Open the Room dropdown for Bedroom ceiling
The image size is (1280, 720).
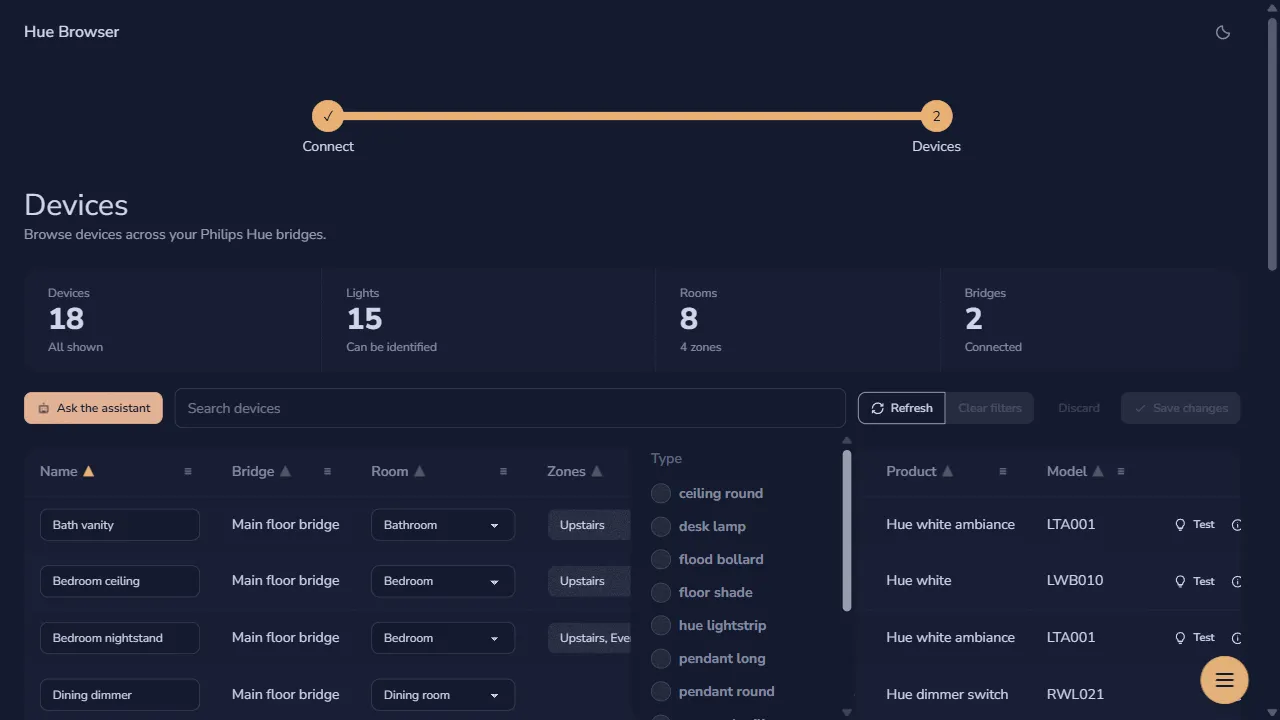pyautogui.click(x=443, y=581)
